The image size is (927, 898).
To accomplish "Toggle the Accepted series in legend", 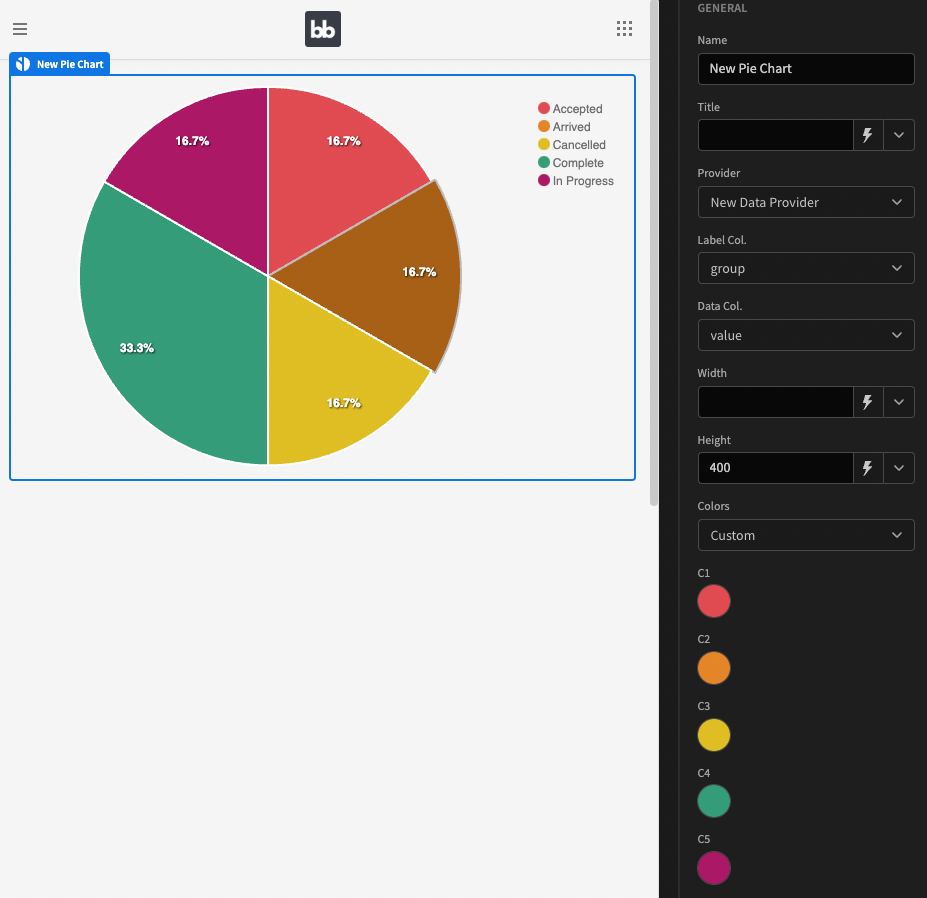I will [x=571, y=109].
